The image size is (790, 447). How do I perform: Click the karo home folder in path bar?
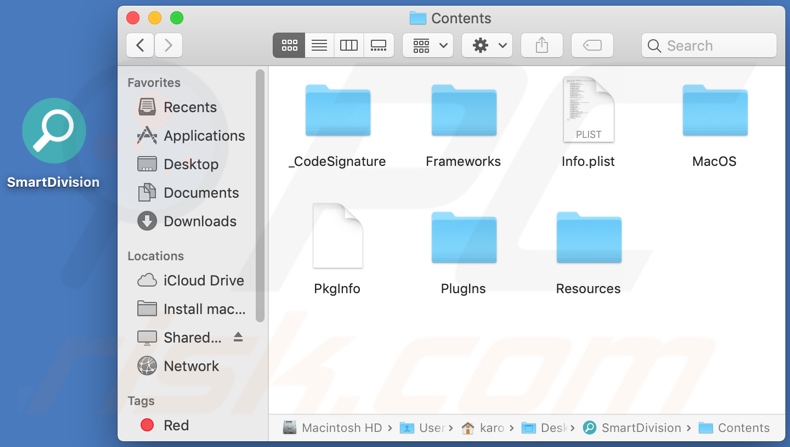click(483, 428)
